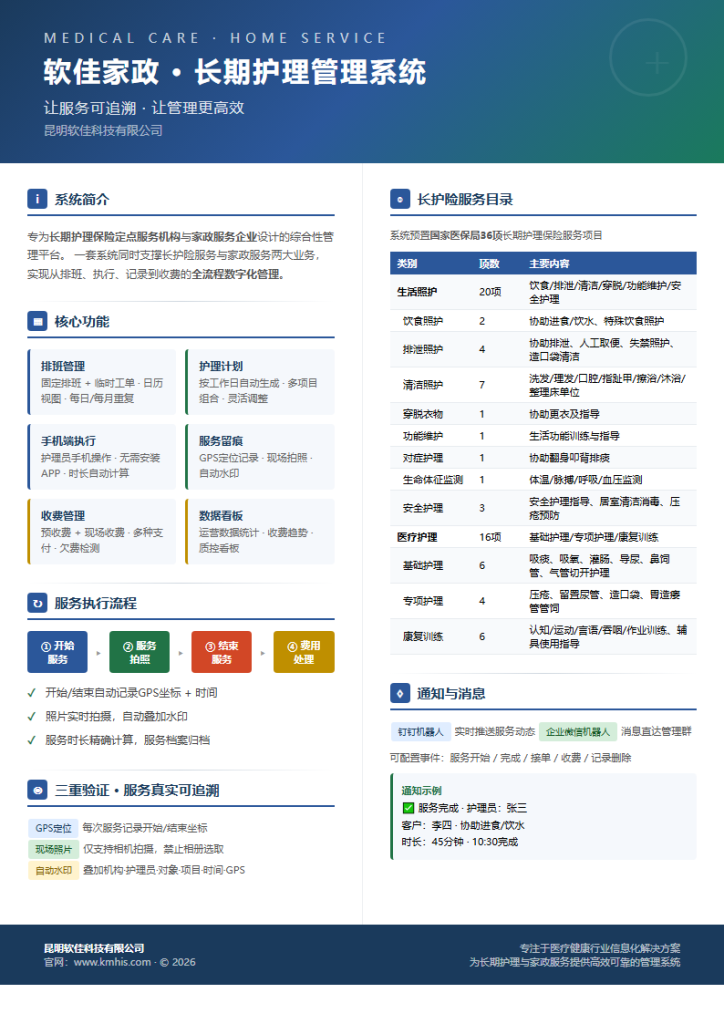Image resolution: width=724 pixels, height=1024 pixels.
Task: Click 仅支持相机拍摄，禁止相册选取 text
Action: (153, 849)
